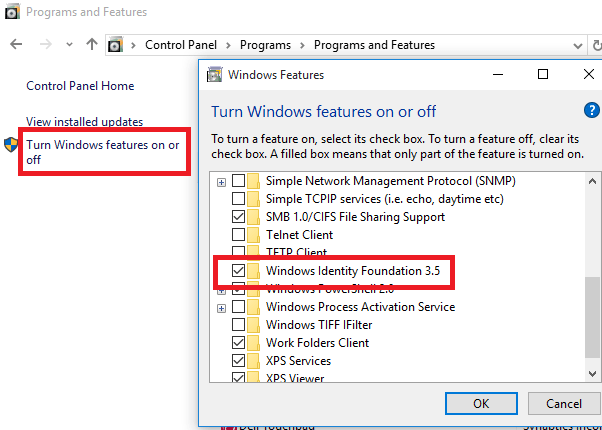Viewport: 602px width, 430px height.
Task: Expand the Simple Network Management Protocol node
Action: 221,181
